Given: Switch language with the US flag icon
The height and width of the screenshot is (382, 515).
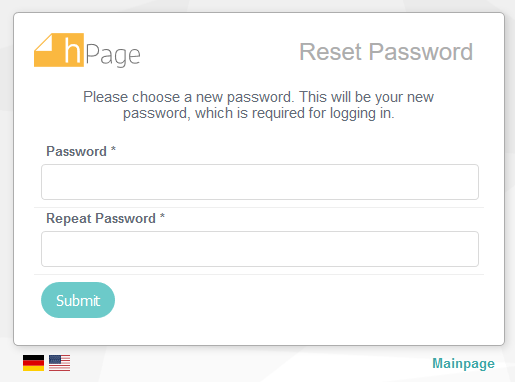Looking at the screenshot, I should 59,363.
